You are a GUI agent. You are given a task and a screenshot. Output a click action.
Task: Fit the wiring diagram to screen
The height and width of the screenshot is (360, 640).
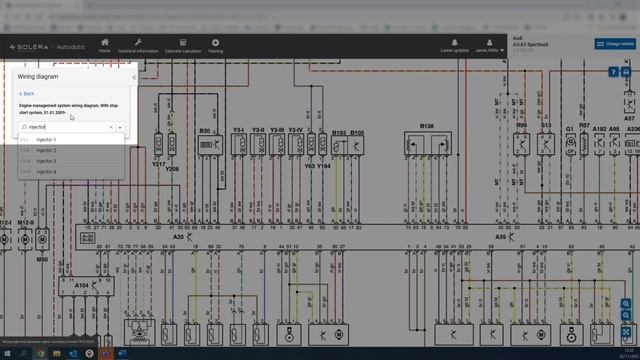tap(626, 331)
